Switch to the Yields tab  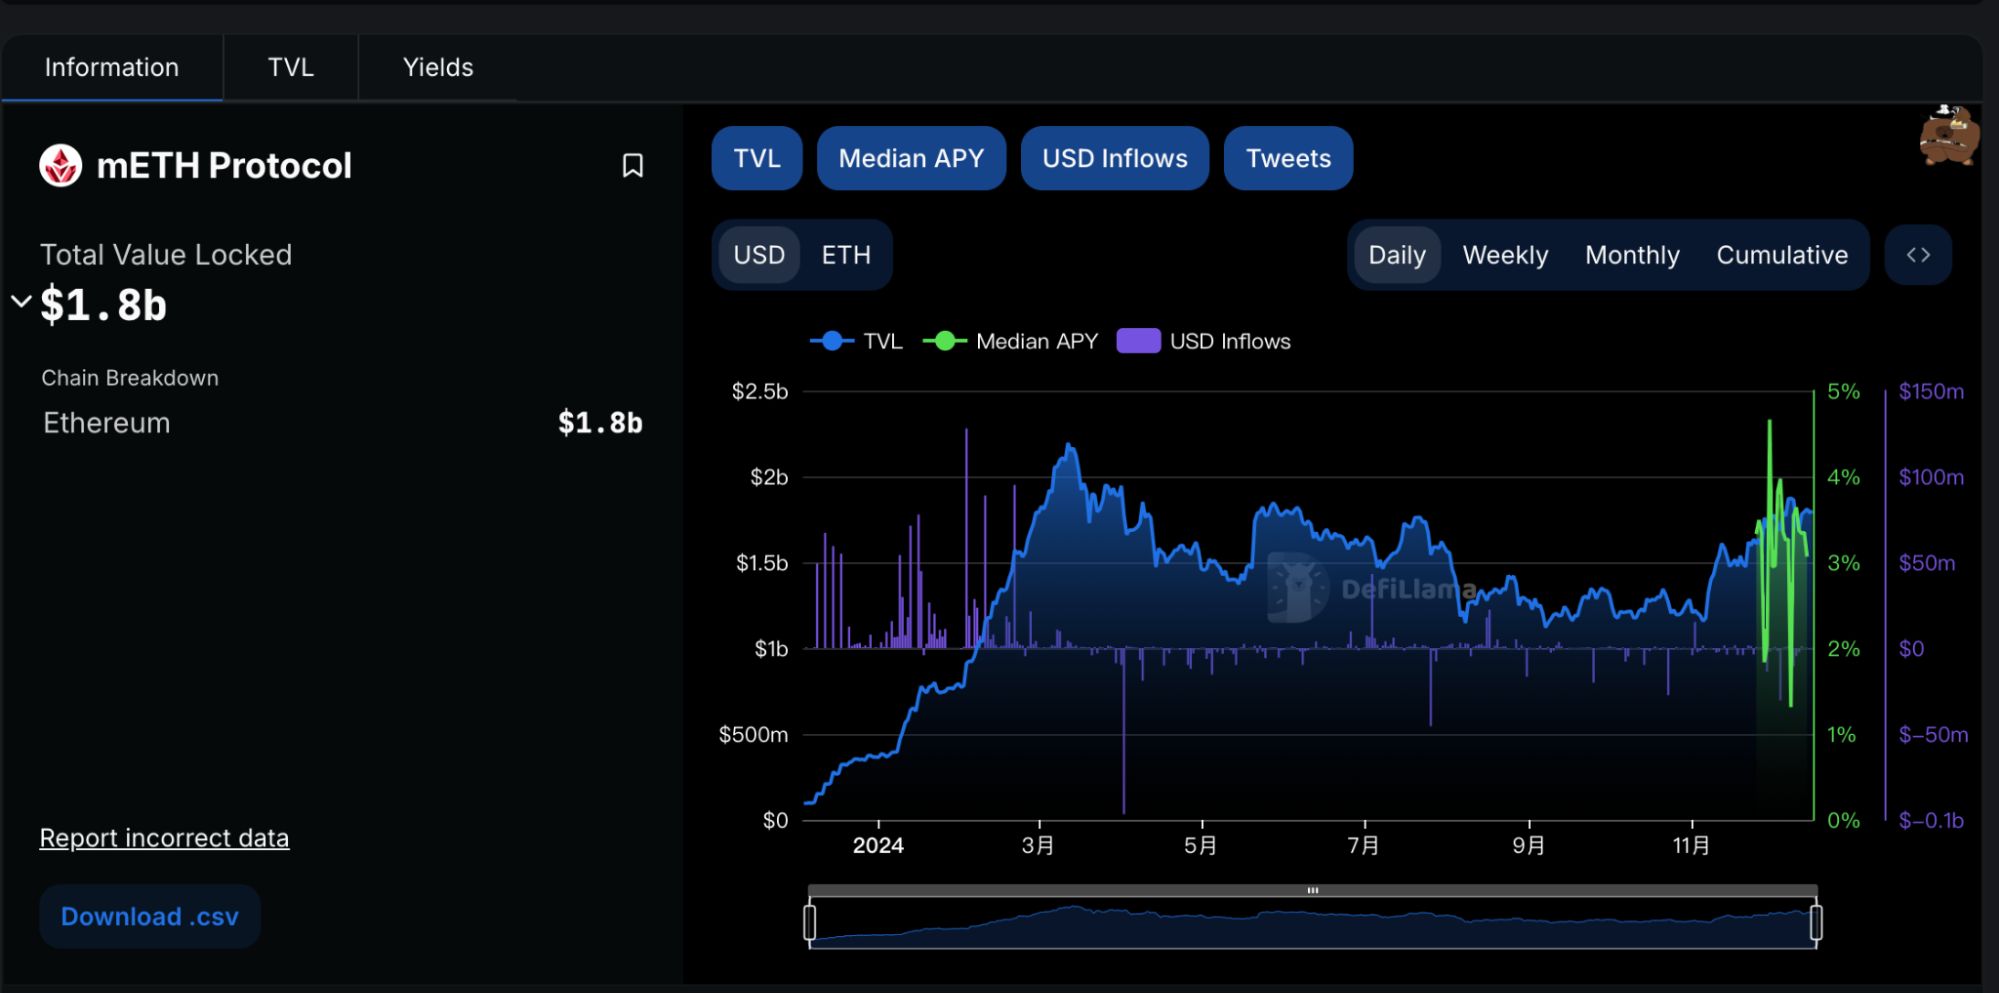tap(437, 68)
